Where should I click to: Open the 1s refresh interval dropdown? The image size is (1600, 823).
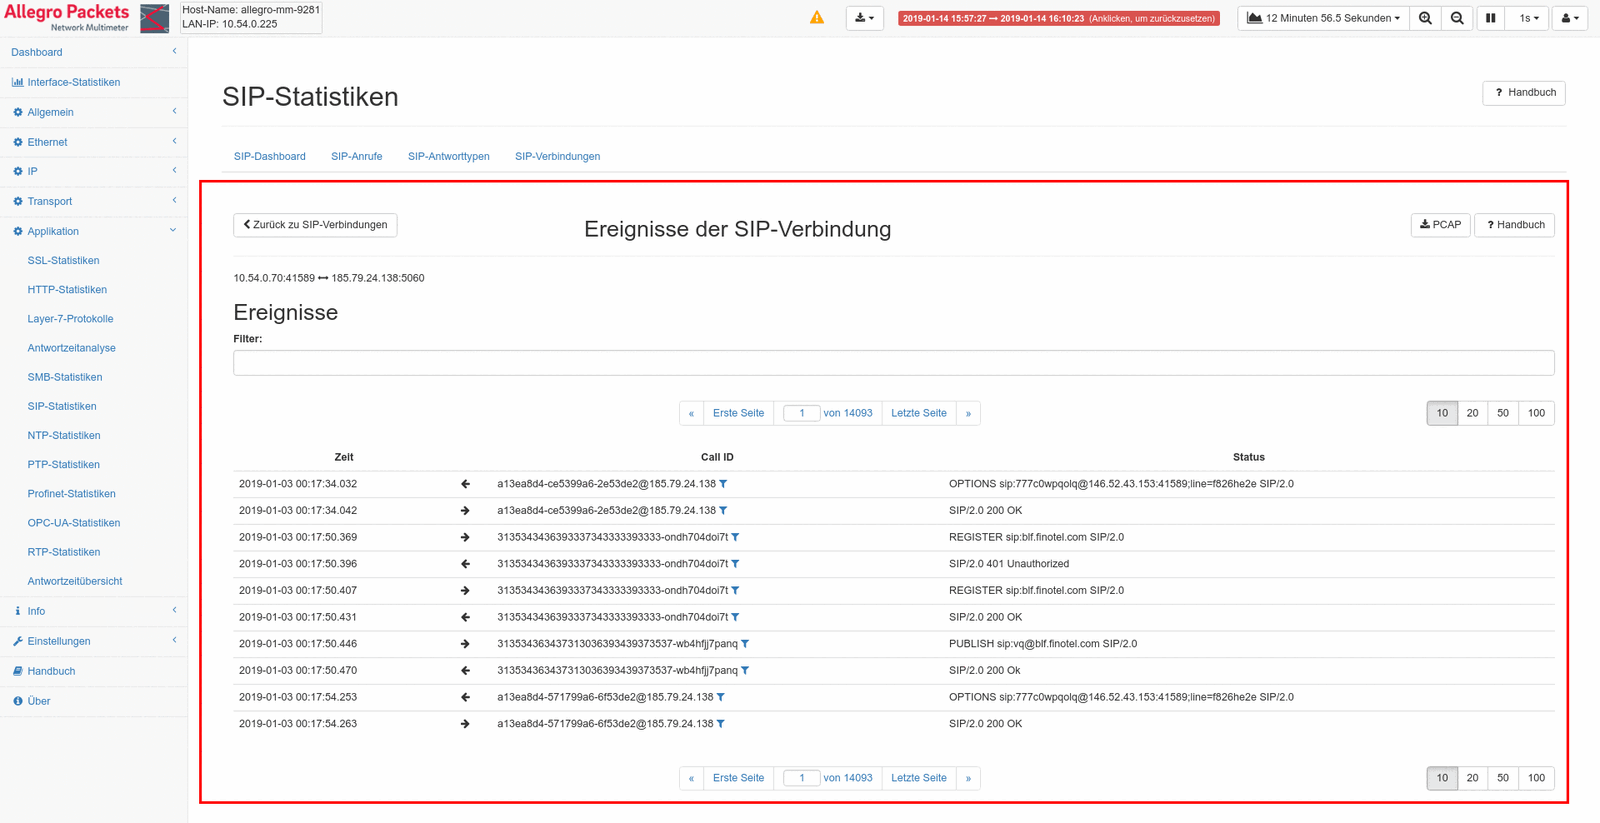(x=1528, y=18)
